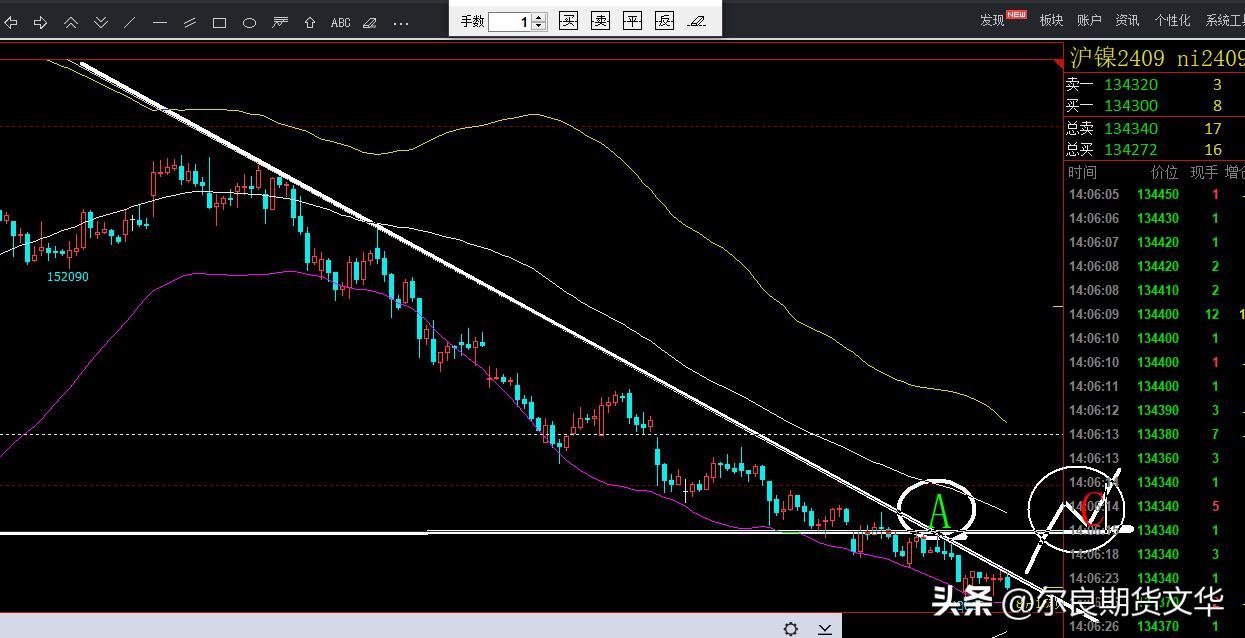
Task: Choose the double up-chevron marker tool
Action: 71,22
